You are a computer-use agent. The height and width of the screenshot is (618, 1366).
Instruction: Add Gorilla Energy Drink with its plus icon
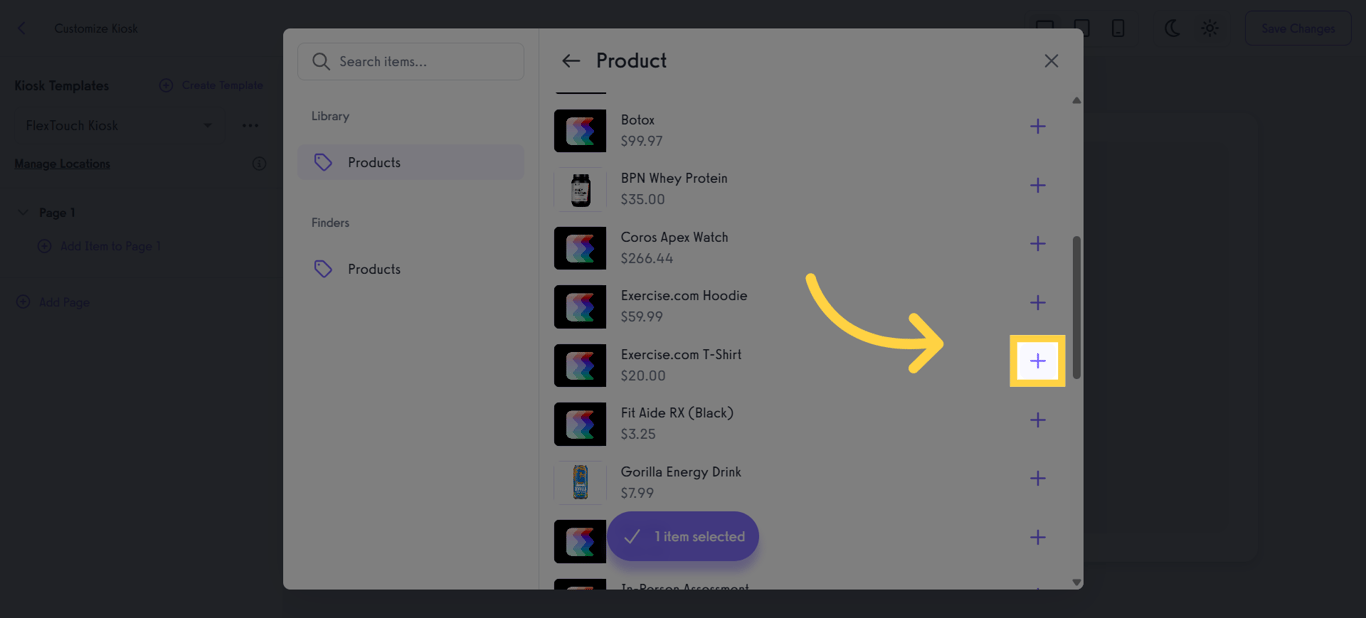point(1037,478)
